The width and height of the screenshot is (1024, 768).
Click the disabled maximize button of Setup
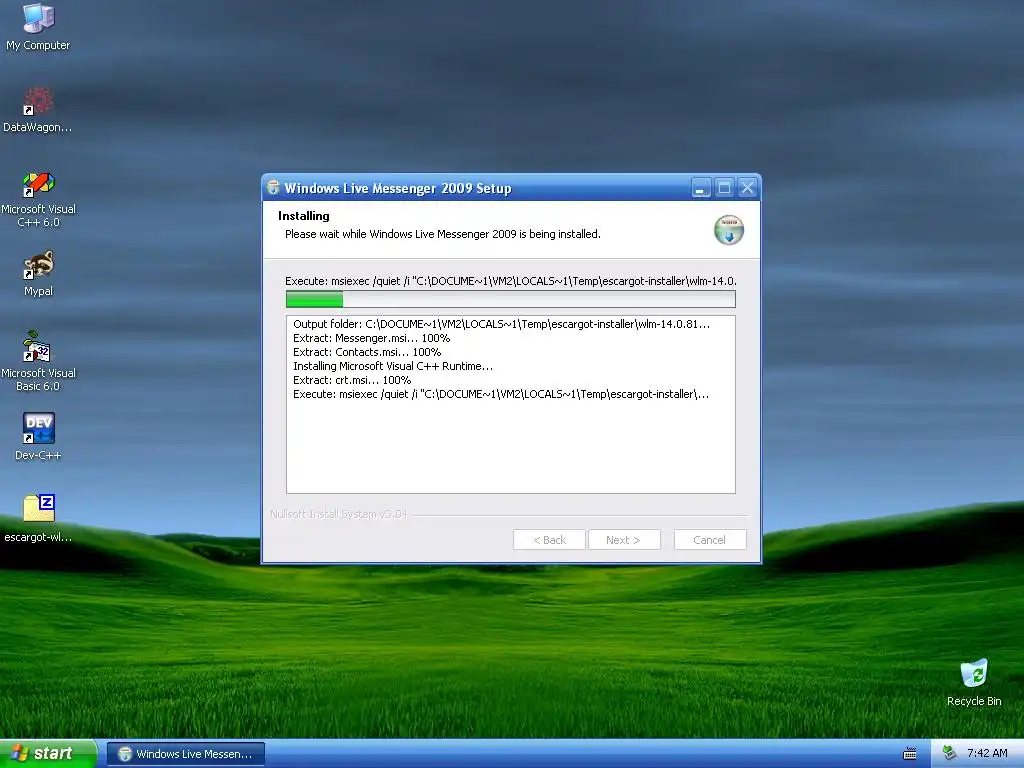pyautogui.click(x=724, y=189)
